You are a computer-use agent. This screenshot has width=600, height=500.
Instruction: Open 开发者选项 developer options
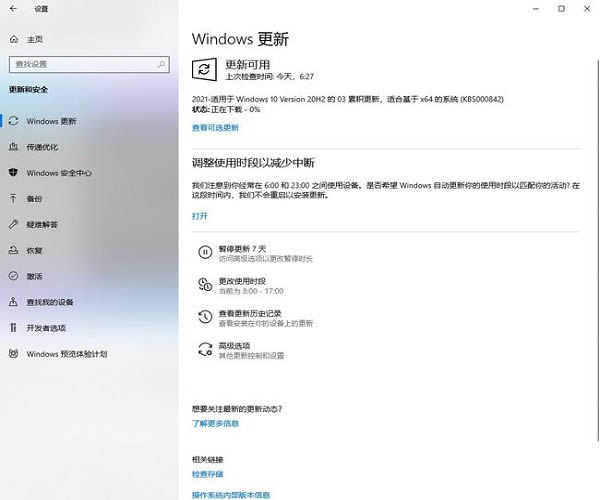click(x=46, y=328)
